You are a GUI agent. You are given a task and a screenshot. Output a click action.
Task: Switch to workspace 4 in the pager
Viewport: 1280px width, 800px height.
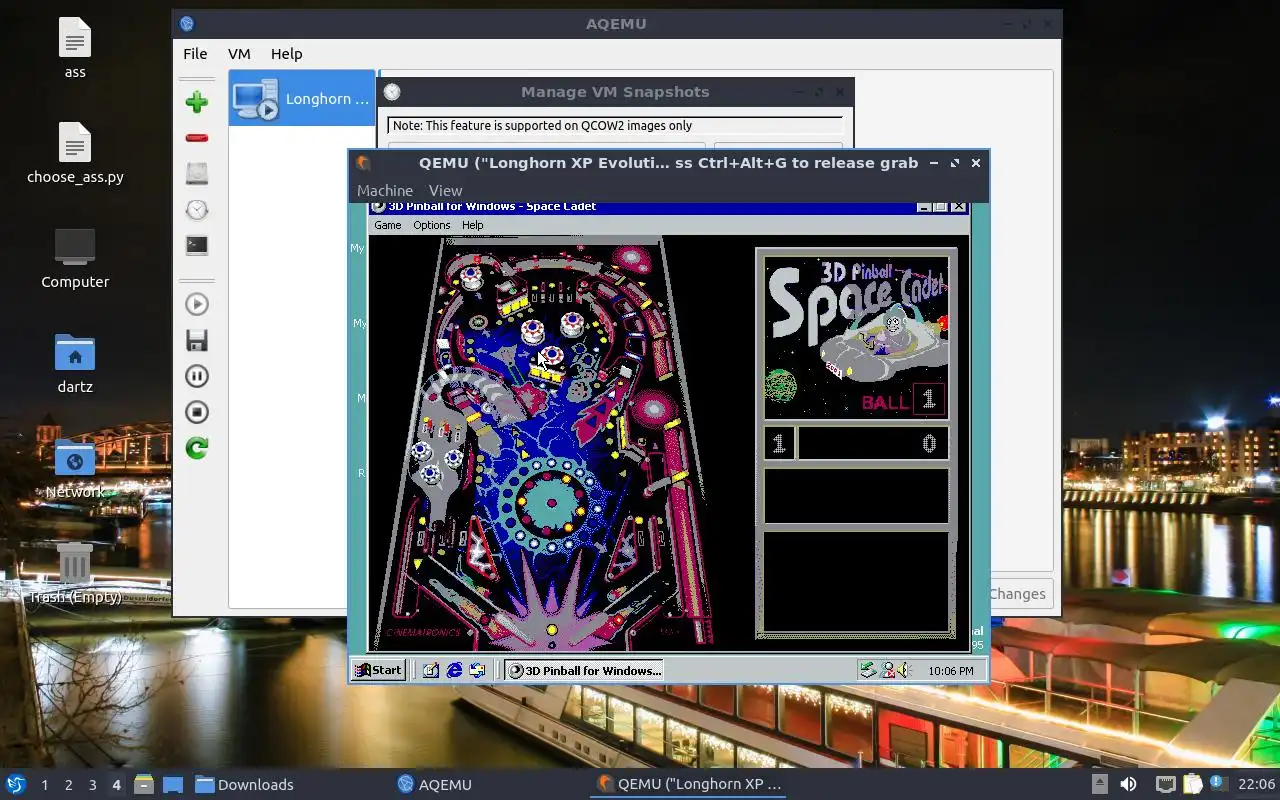click(x=116, y=785)
